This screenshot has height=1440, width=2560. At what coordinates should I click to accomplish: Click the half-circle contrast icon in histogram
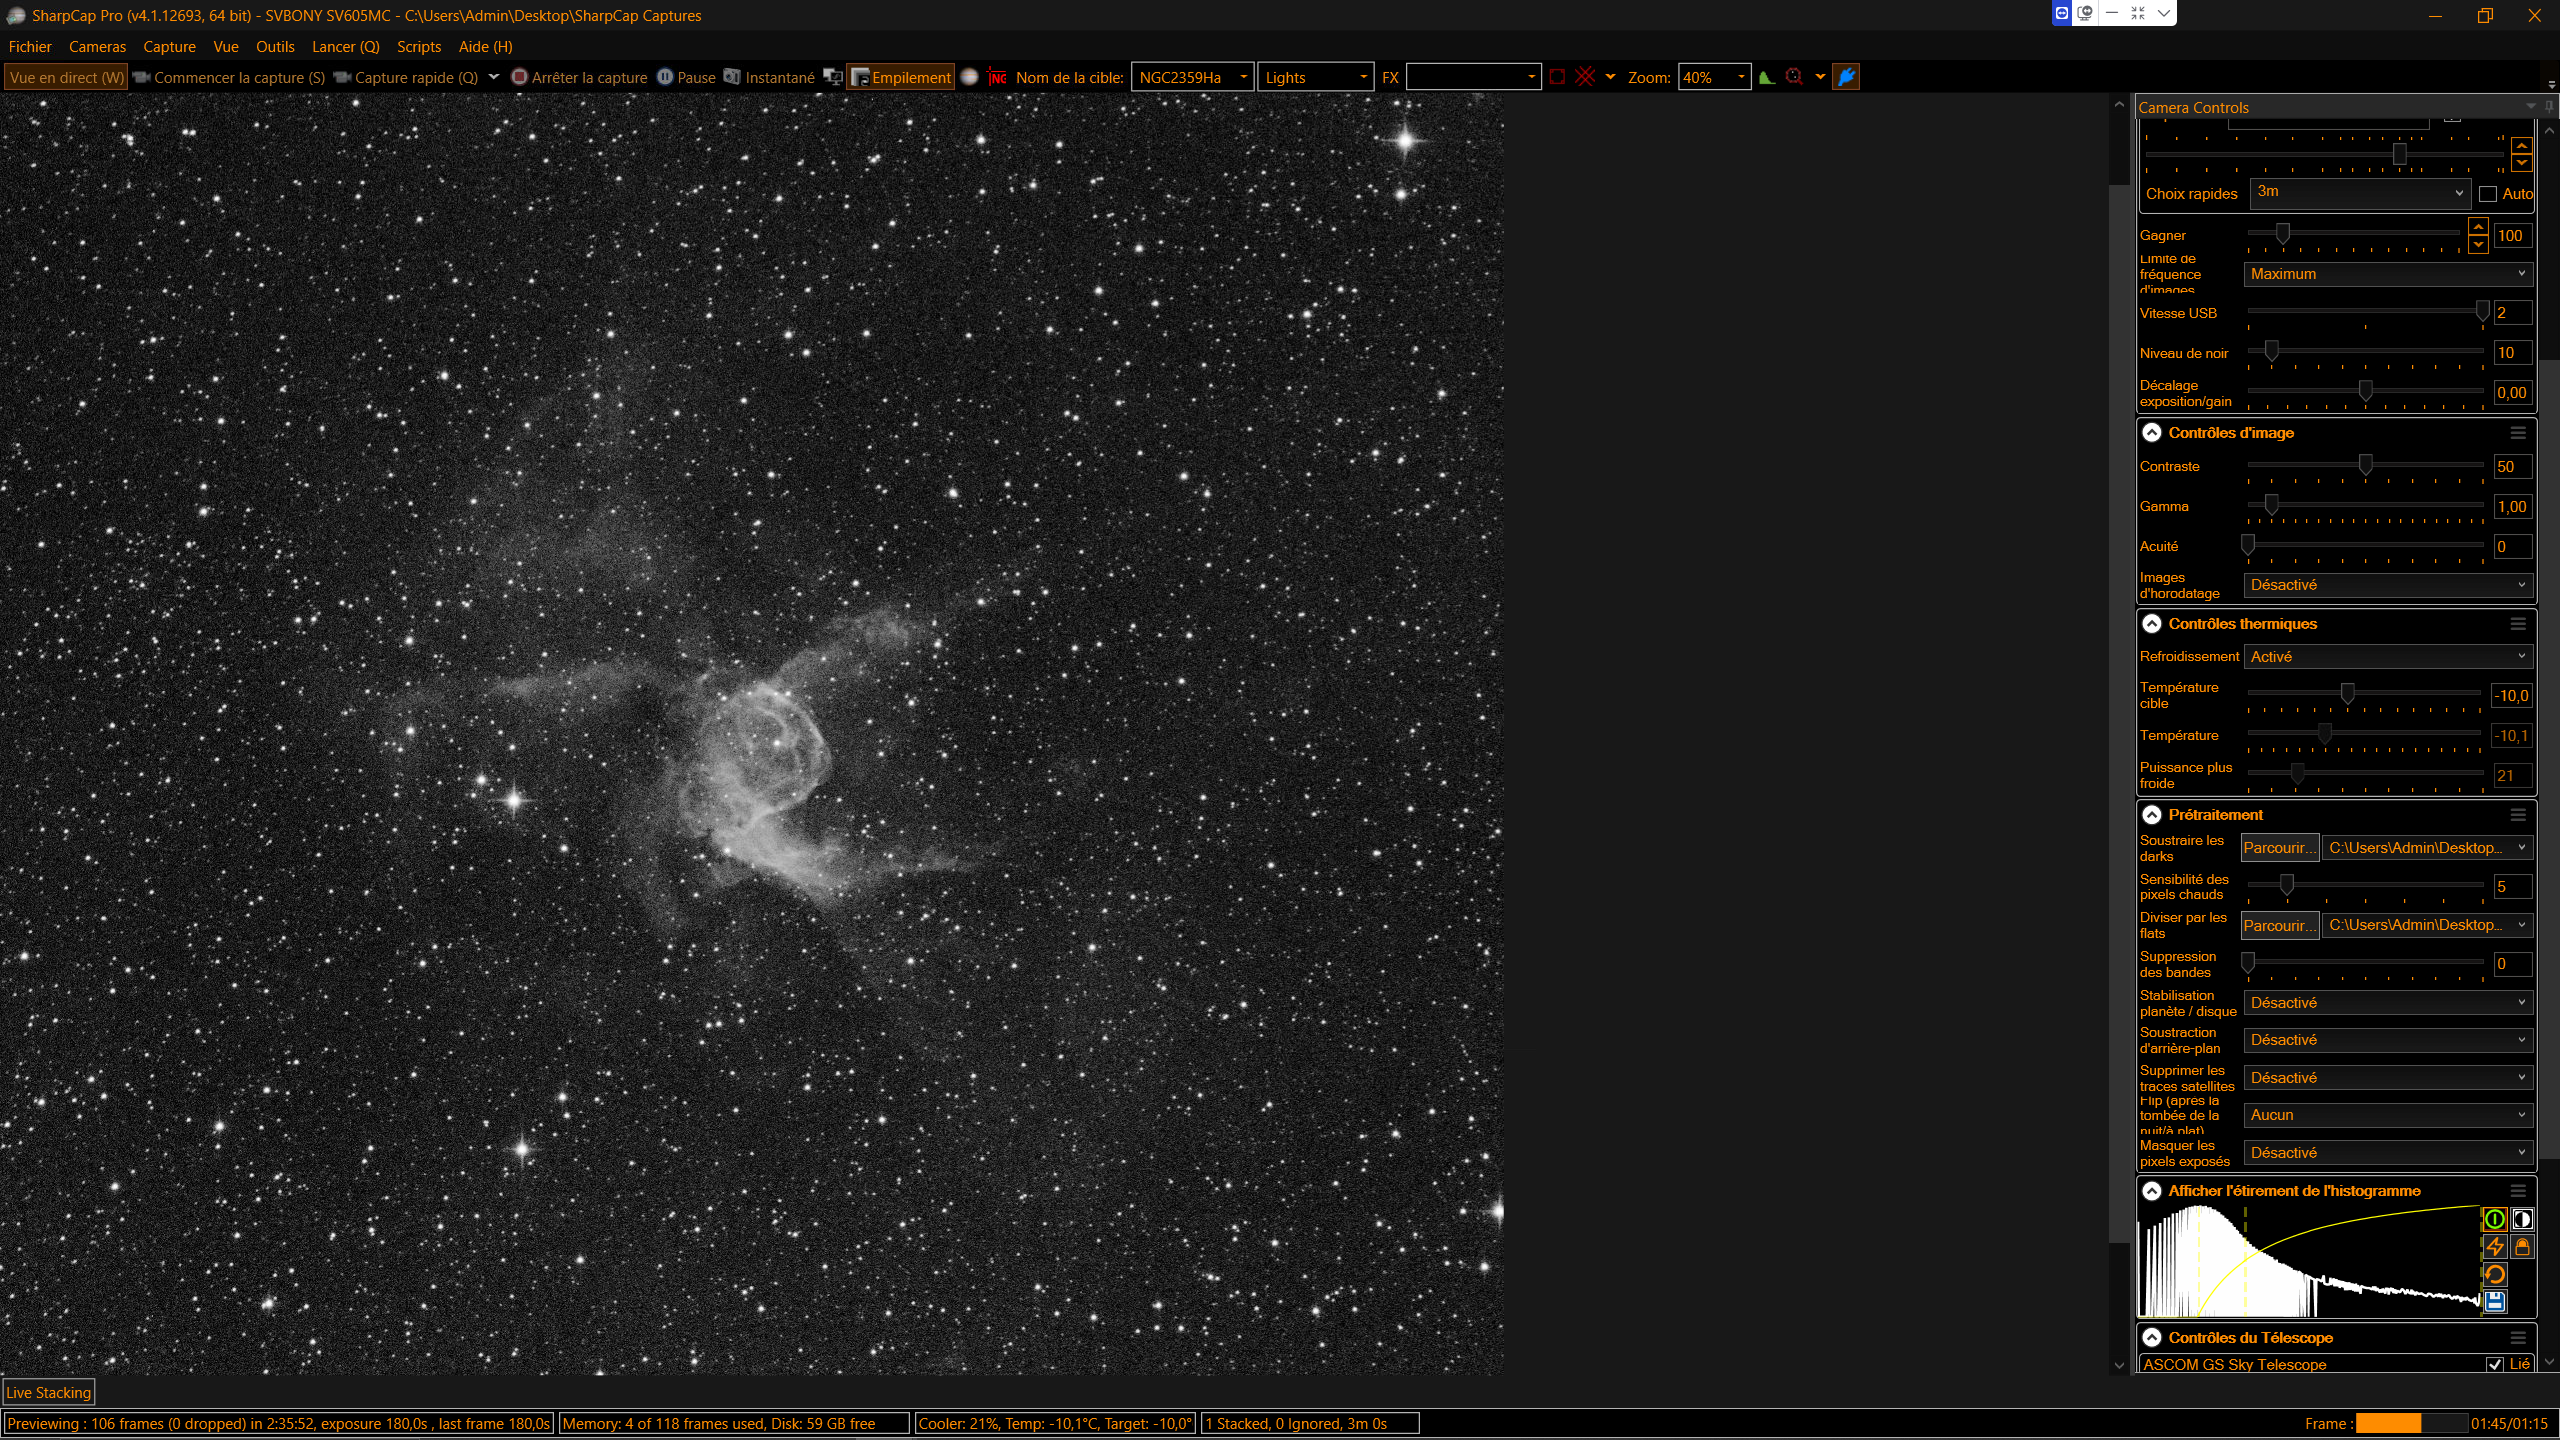pos(2522,1219)
